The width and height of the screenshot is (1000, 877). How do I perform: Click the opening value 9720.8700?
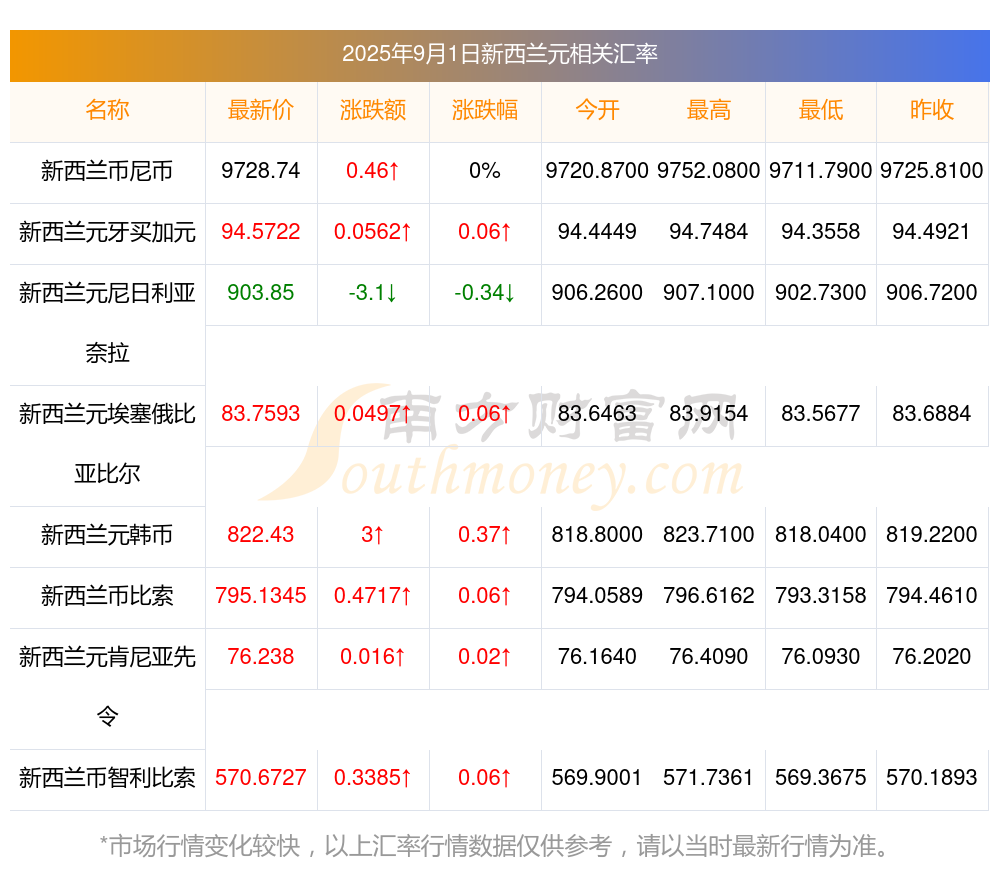point(597,171)
